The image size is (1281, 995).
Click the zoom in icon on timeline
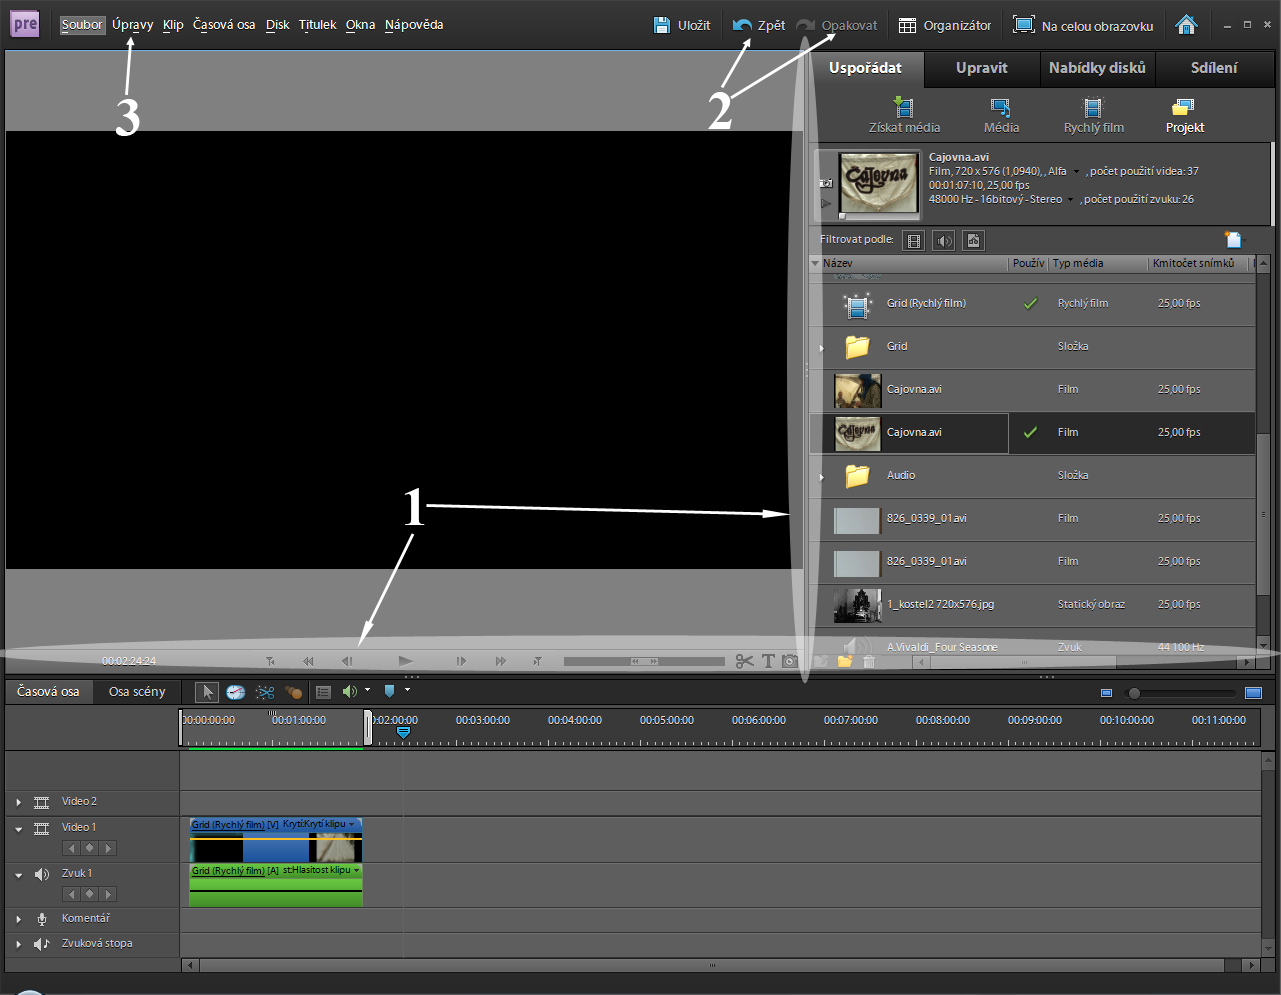tap(1253, 693)
